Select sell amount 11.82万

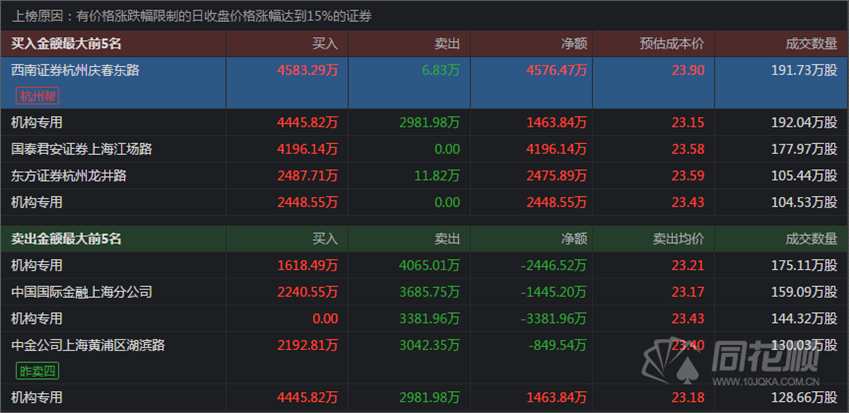[437, 176]
